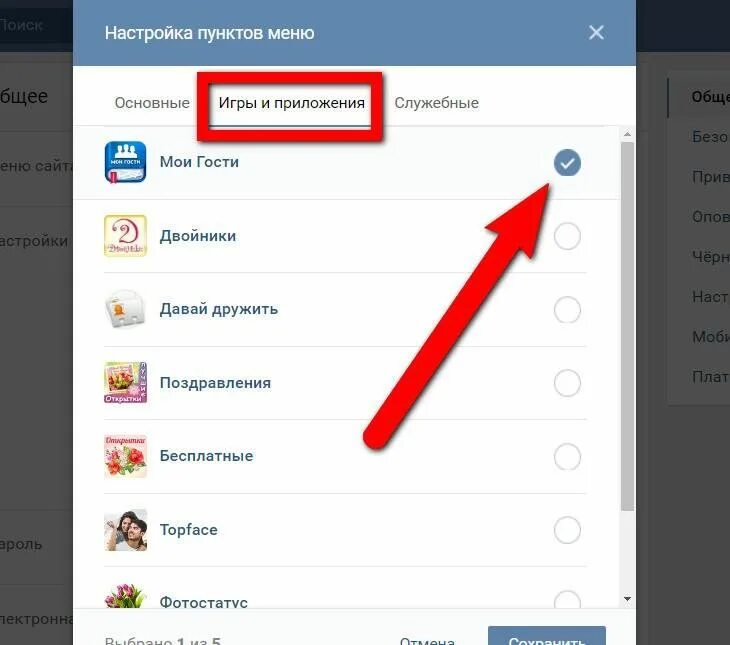Select the Topface couple icon
This screenshot has width=730, height=645.
(x=125, y=530)
